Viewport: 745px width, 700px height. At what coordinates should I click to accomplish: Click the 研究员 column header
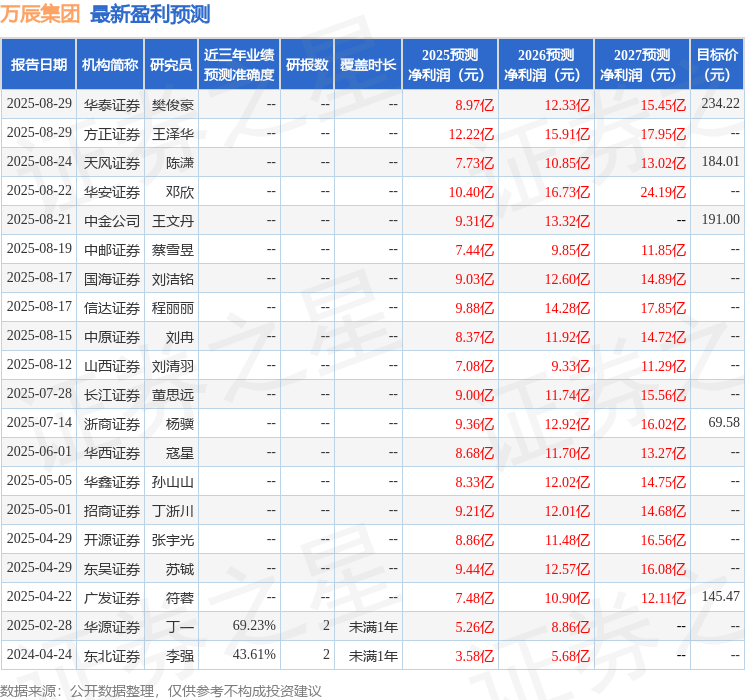click(171, 65)
